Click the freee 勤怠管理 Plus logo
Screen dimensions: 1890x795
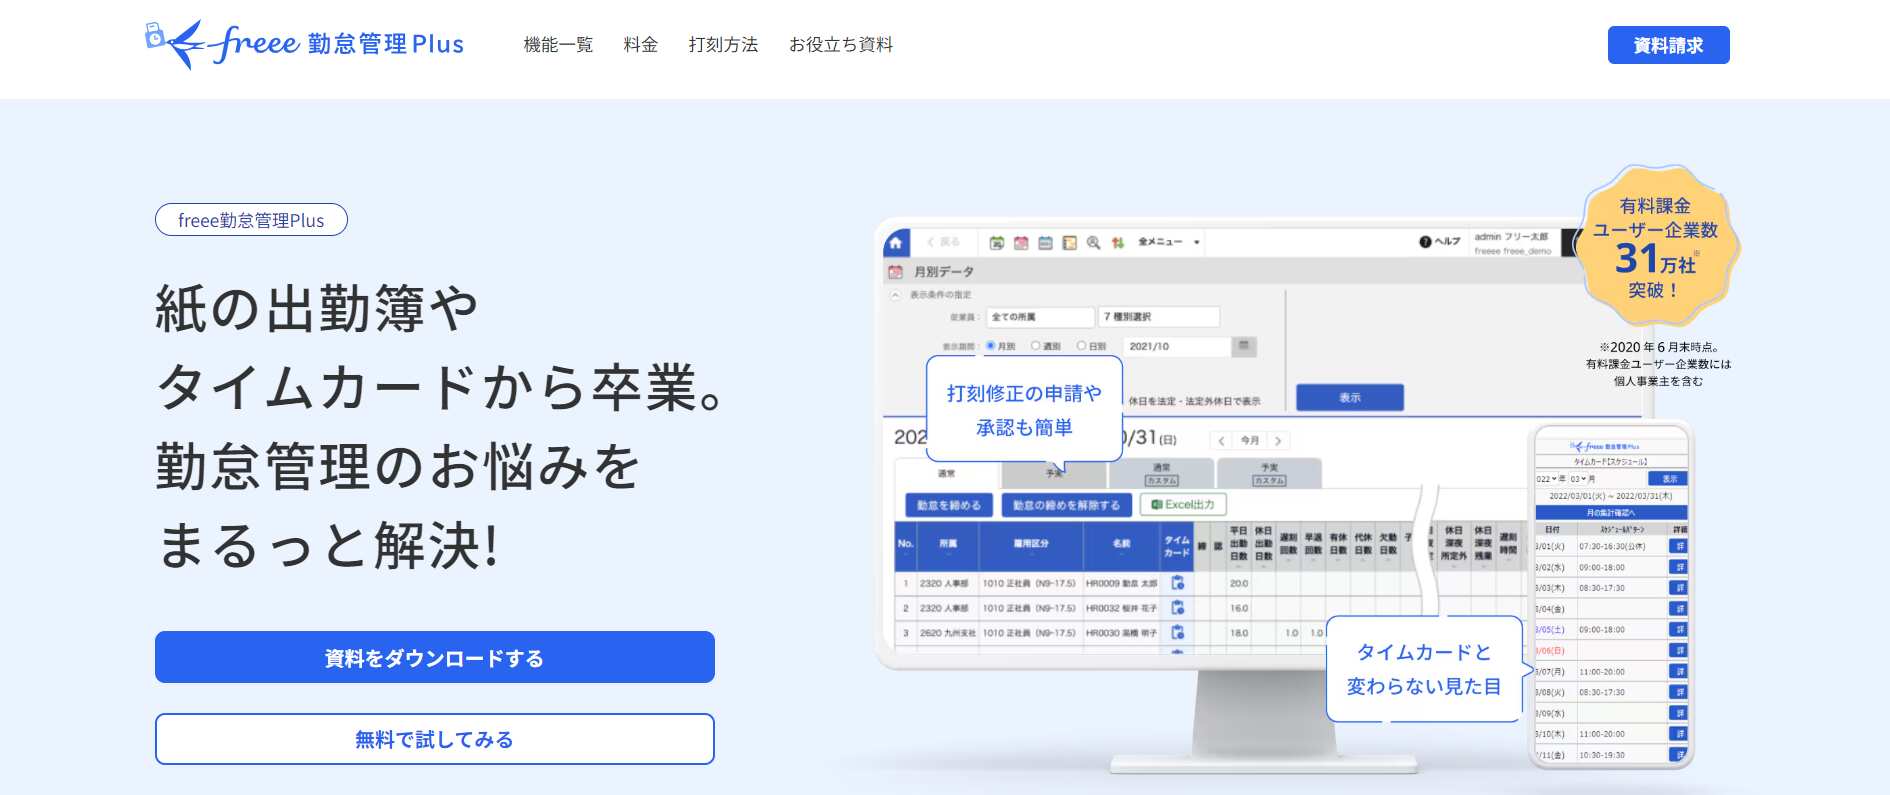click(x=304, y=44)
